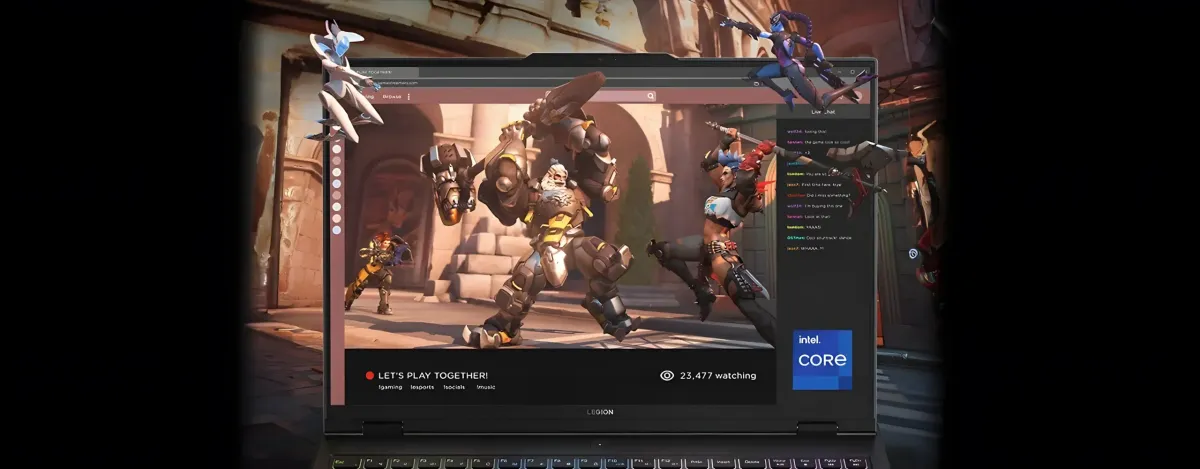Click the !socials tag
The width and height of the screenshot is (1200, 469).
click(455, 387)
